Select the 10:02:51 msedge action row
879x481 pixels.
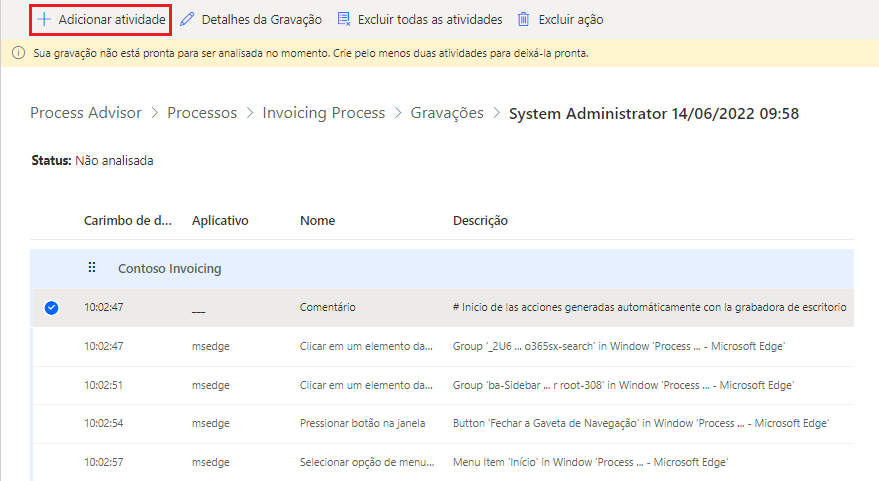366,385
